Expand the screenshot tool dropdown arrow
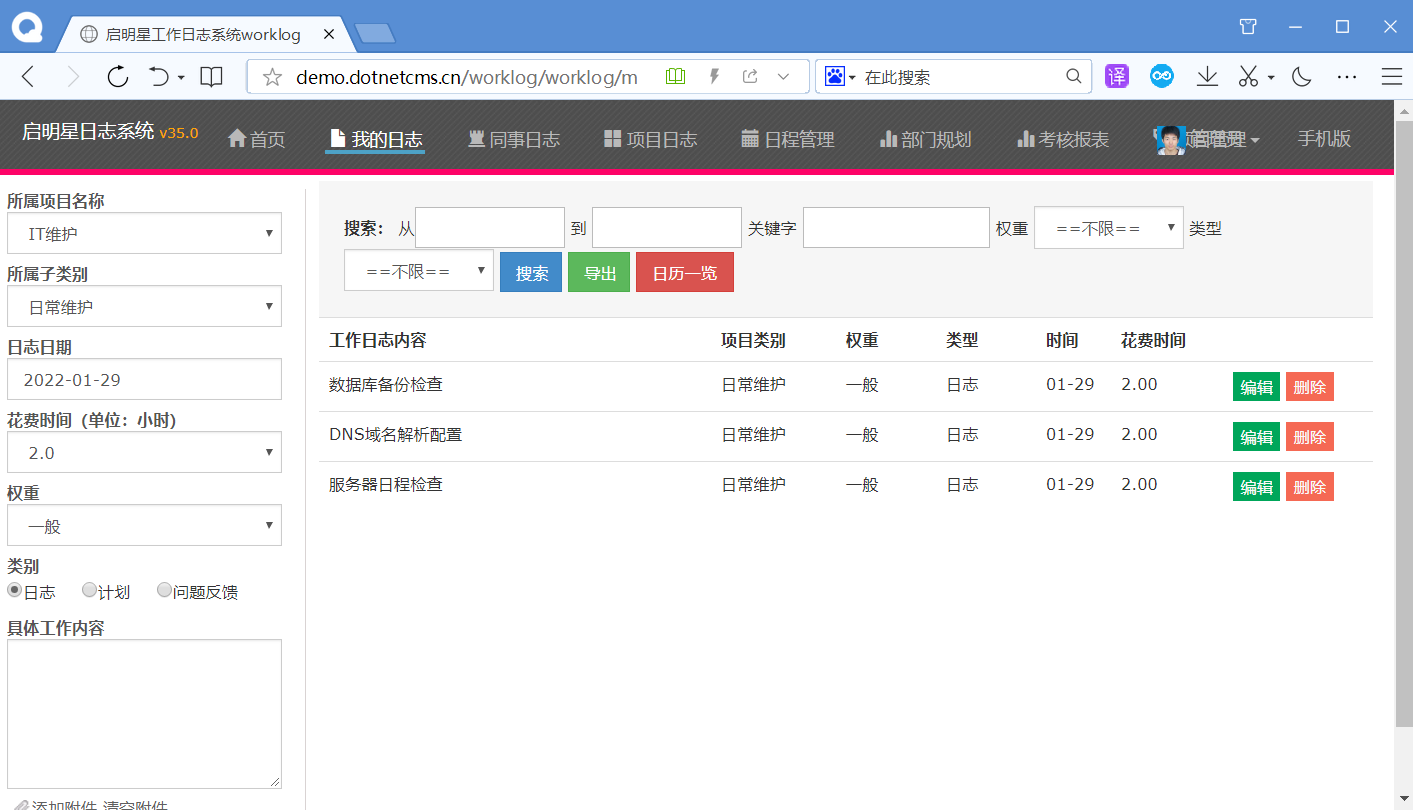This screenshot has width=1413, height=810. tap(1271, 77)
